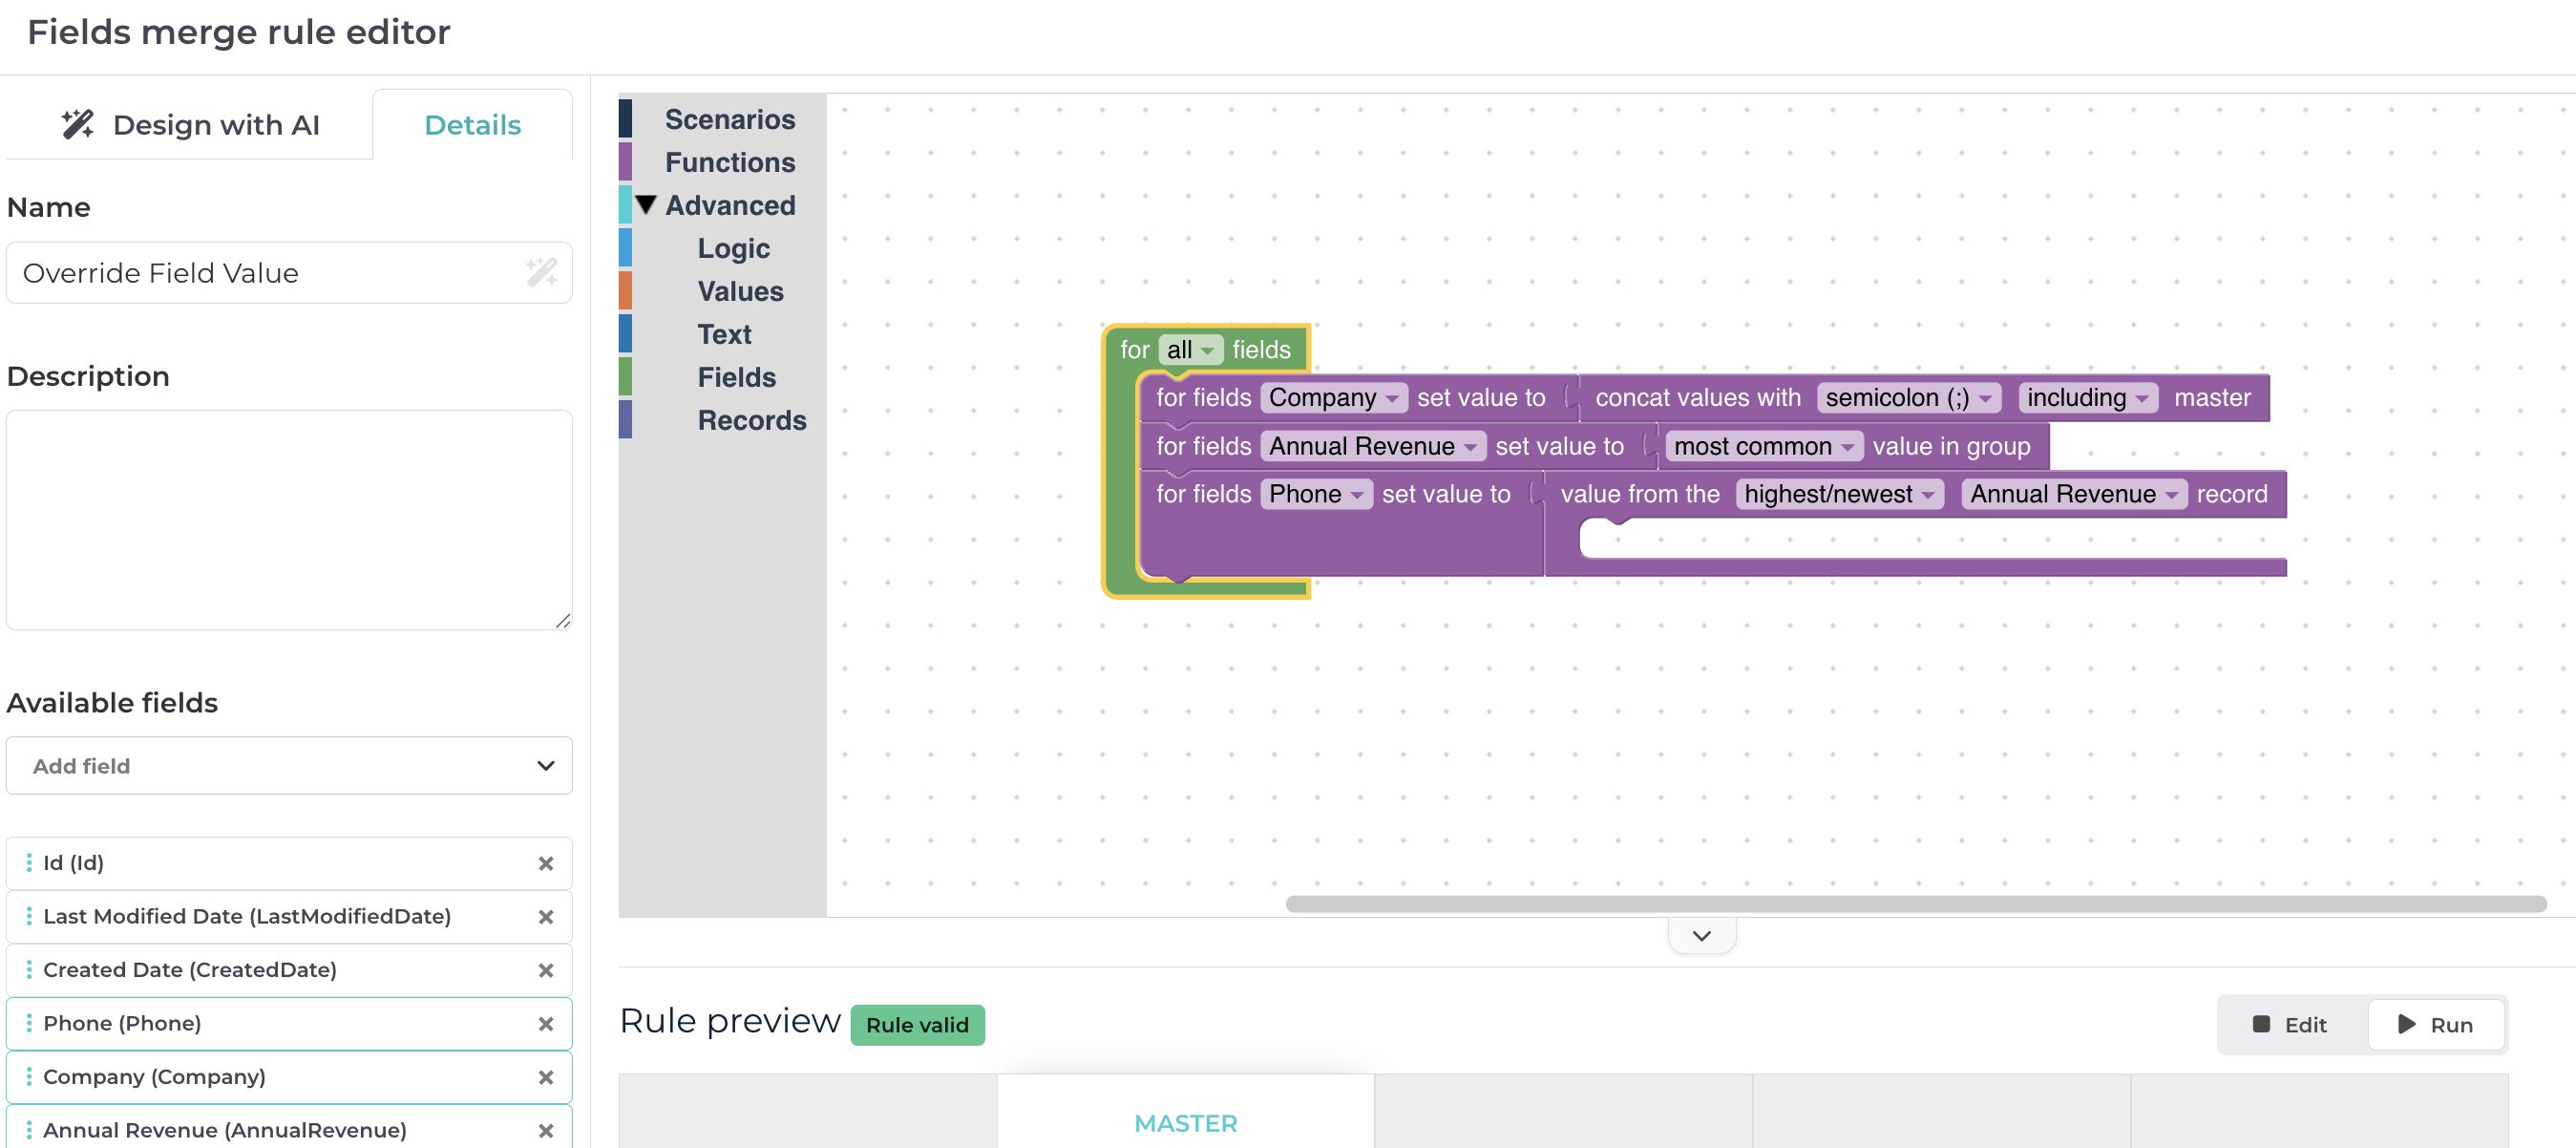Remove Last Modified Date field

click(x=546, y=916)
